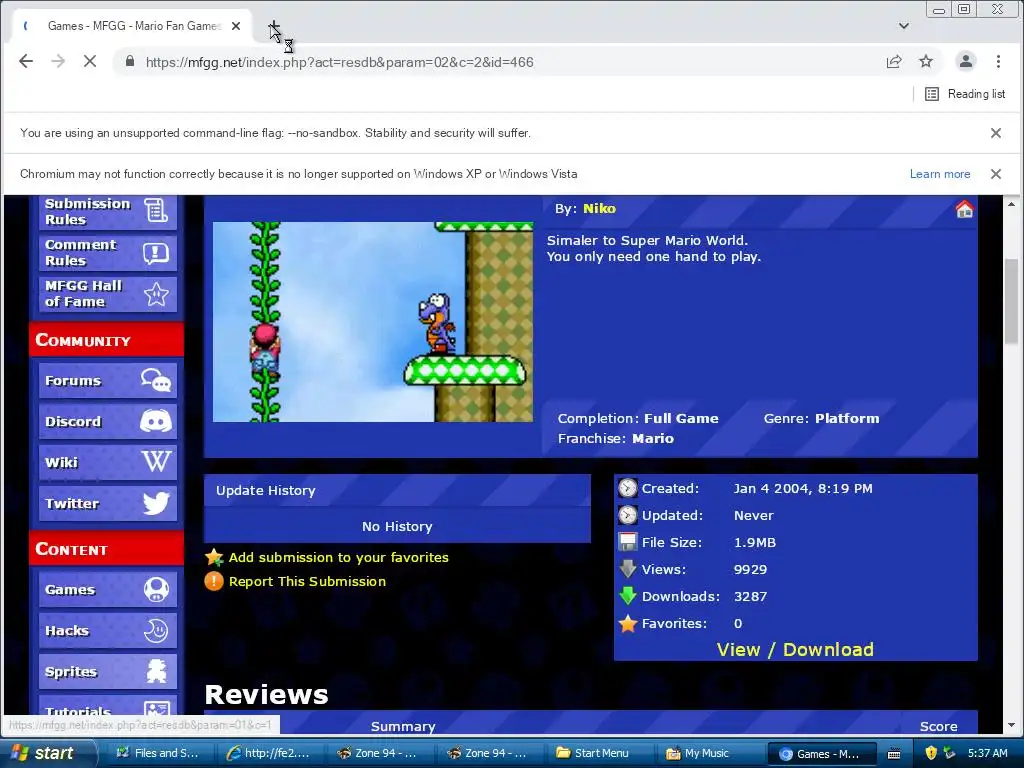Stop page loading with the X button
Viewport: 1024px width, 768px height.
pos(90,61)
